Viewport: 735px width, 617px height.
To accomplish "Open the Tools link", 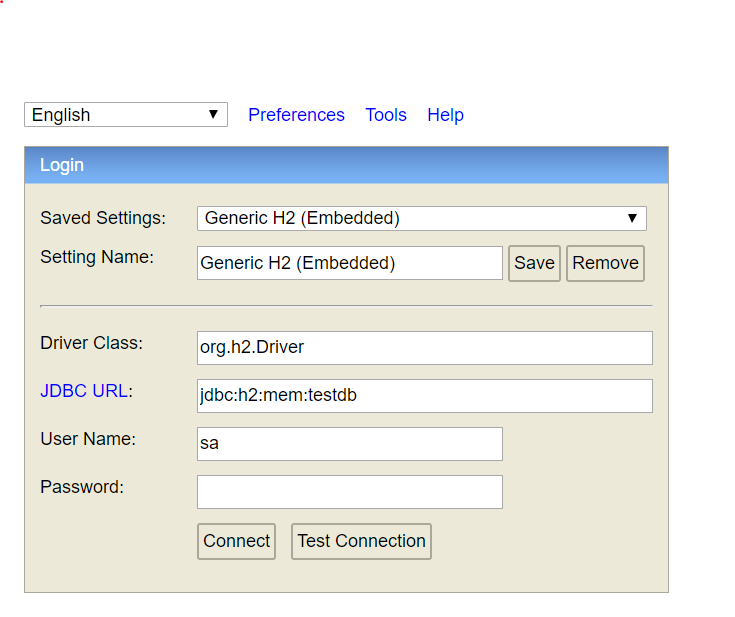I will coord(386,115).
